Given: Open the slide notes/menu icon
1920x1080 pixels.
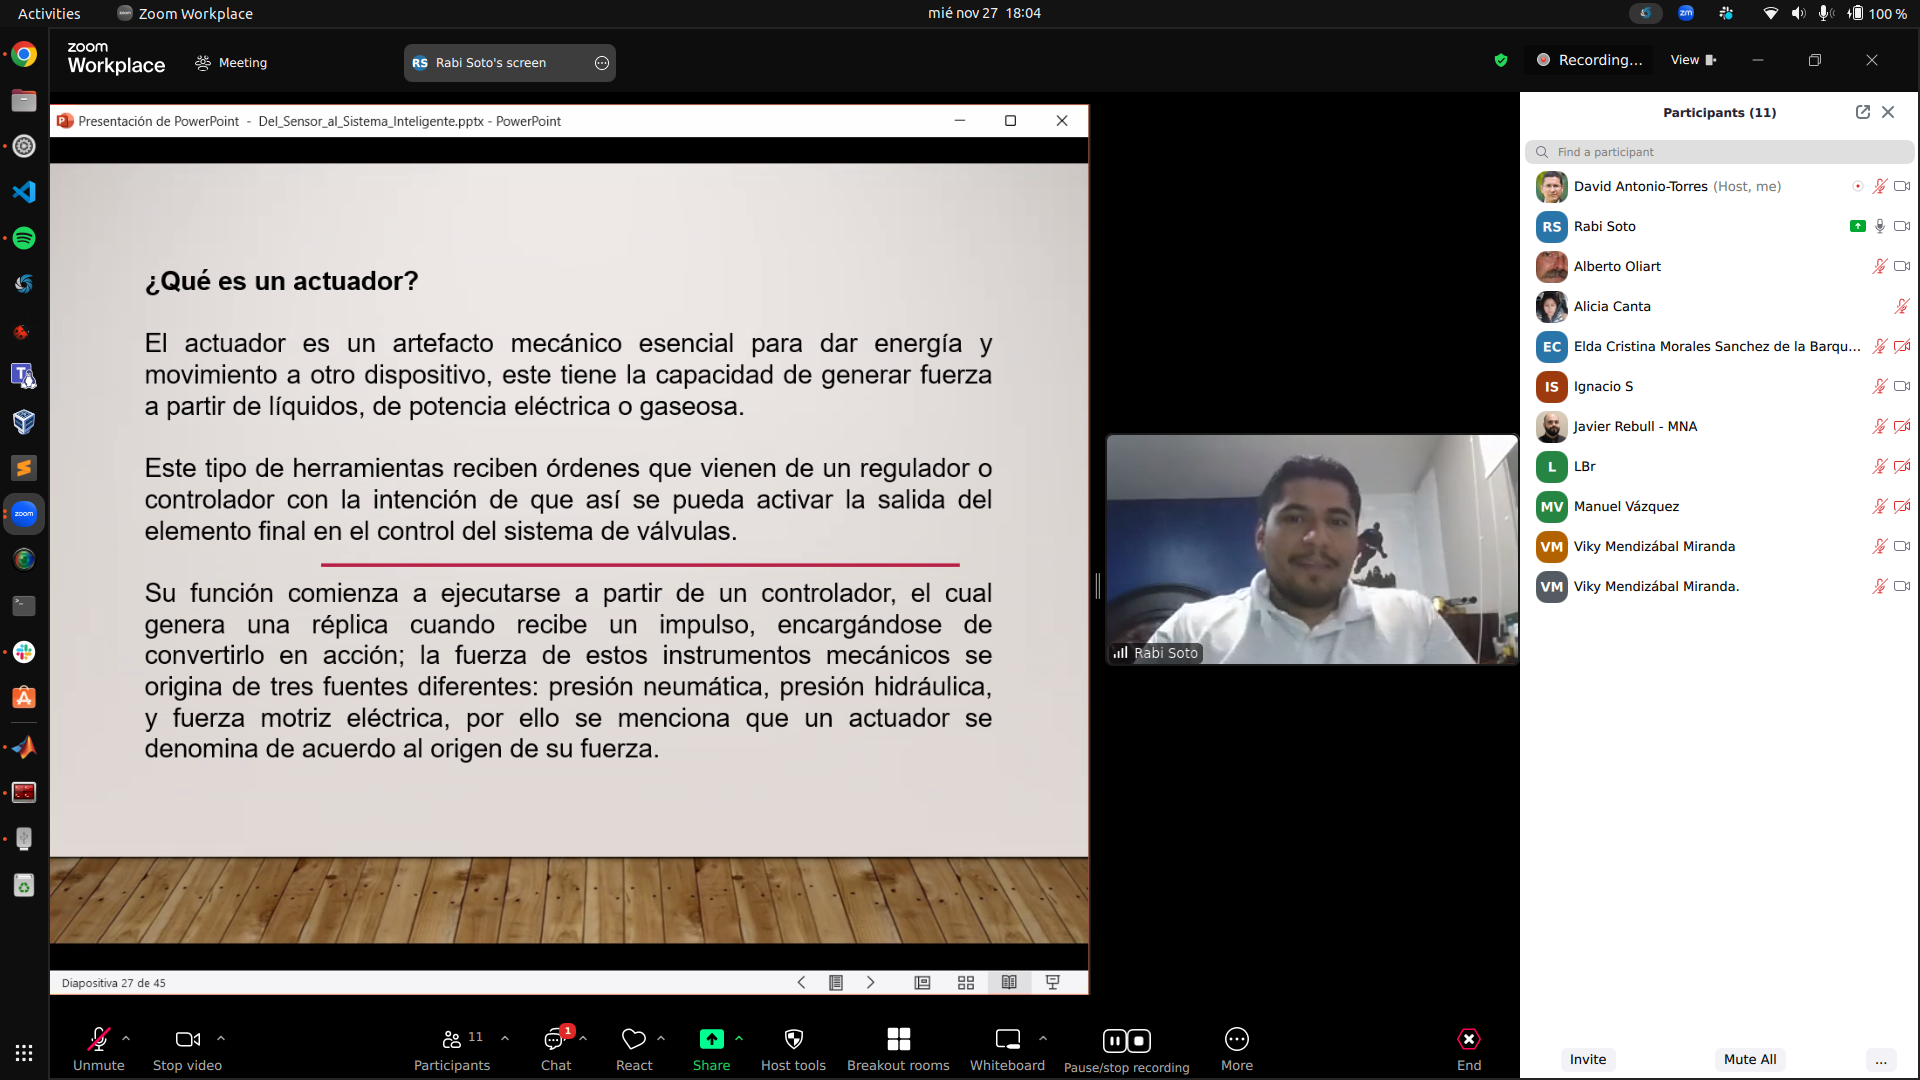Looking at the screenshot, I should coord(836,983).
